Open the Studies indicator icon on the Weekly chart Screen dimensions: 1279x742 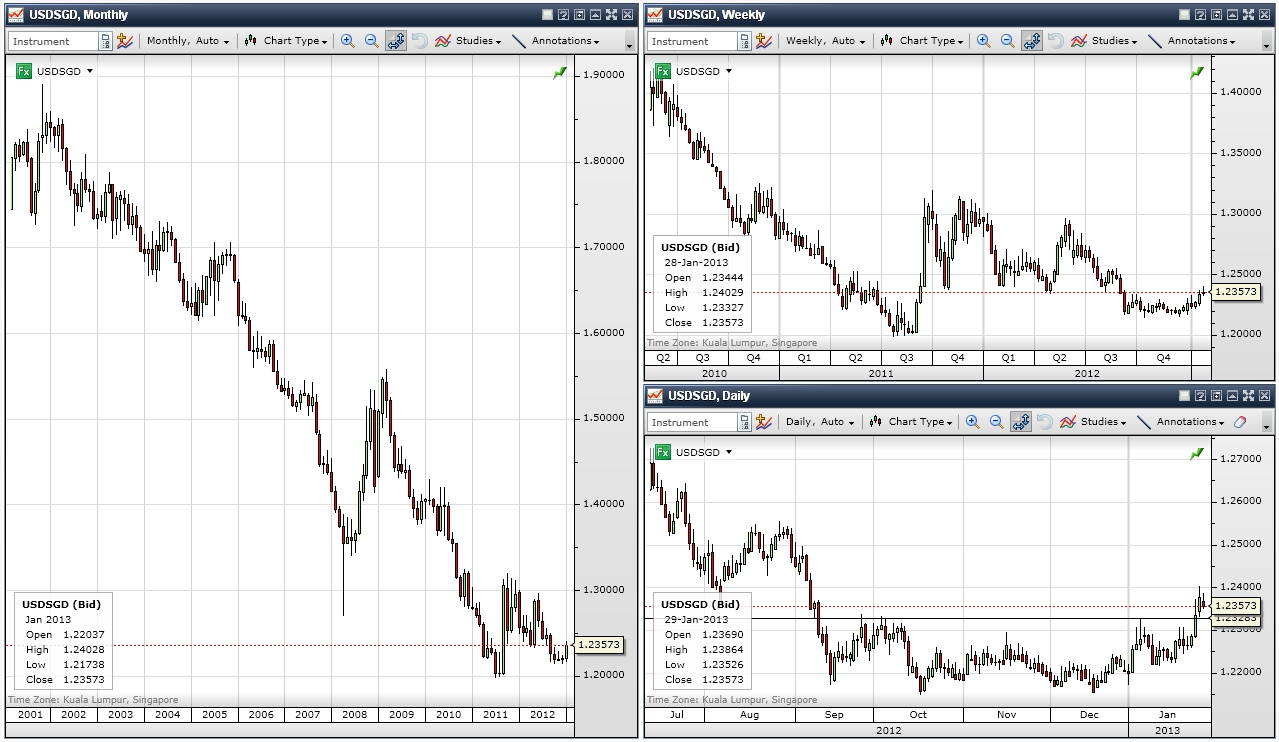(1079, 41)
